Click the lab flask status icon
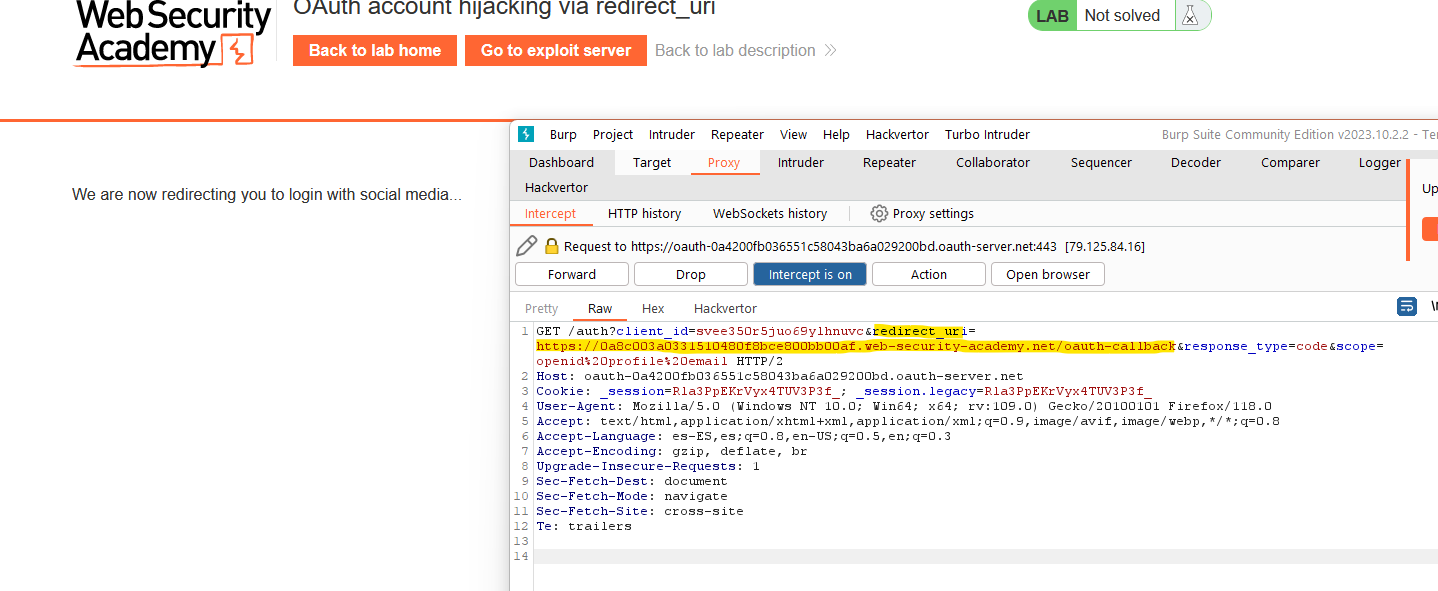Viewport: 1438px width, 591px height. [1190, 15]
